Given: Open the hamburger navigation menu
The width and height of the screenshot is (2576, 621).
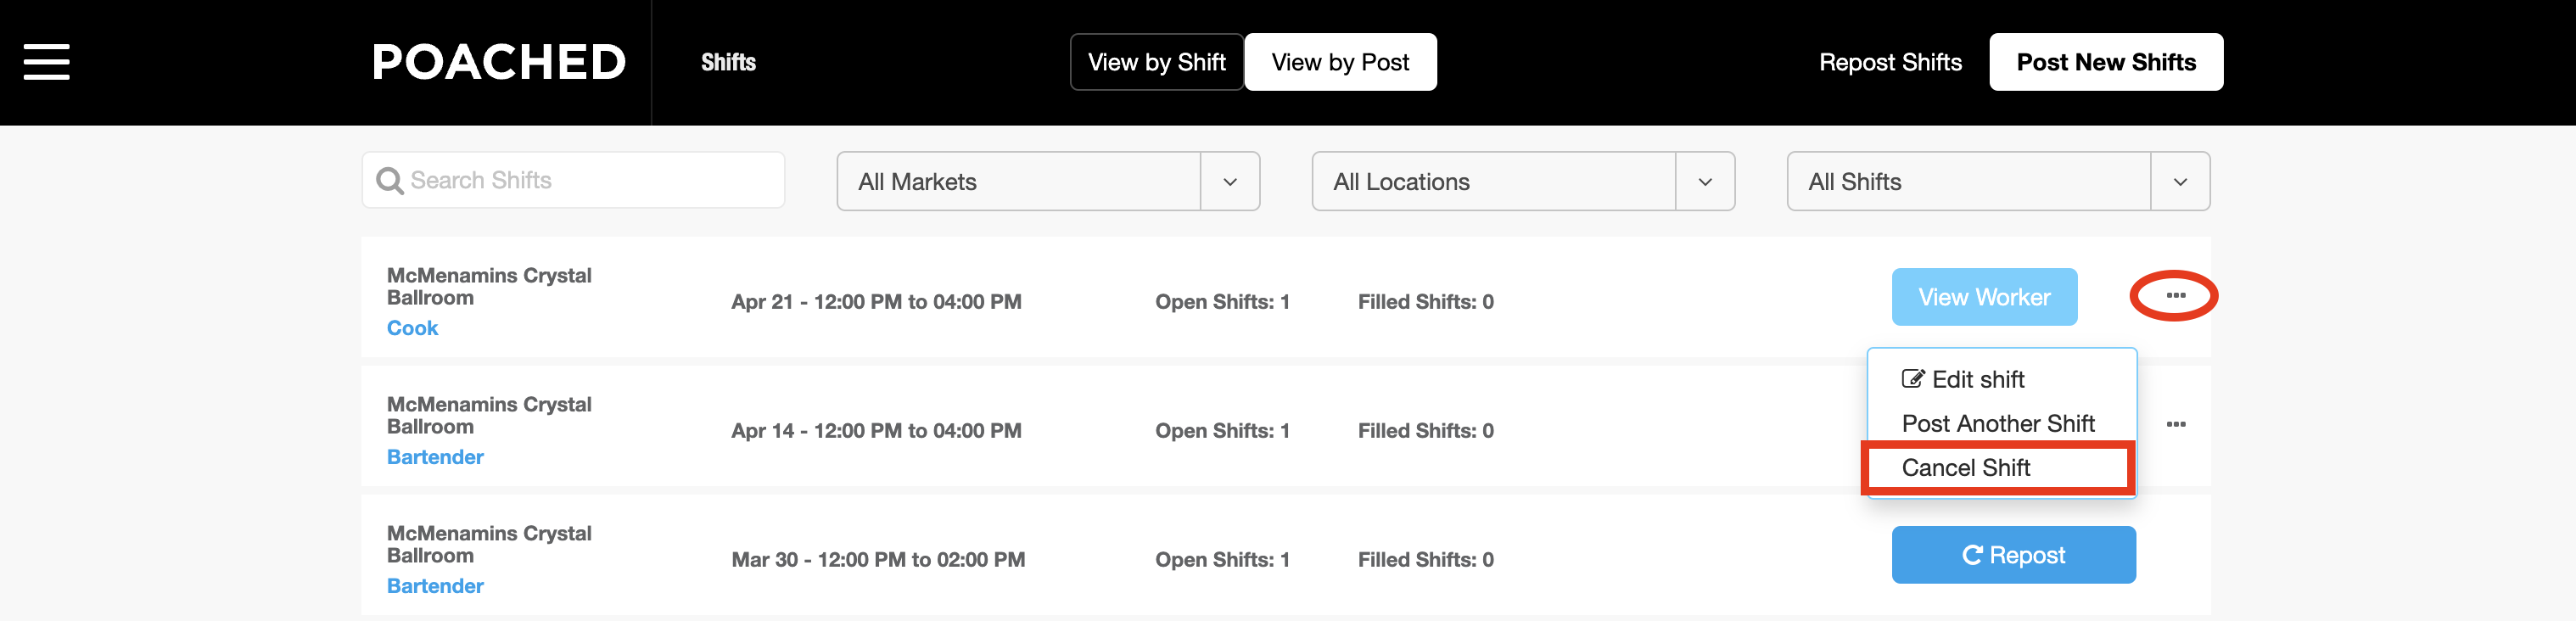Looking at the screenshot, I should coord(47,62).
